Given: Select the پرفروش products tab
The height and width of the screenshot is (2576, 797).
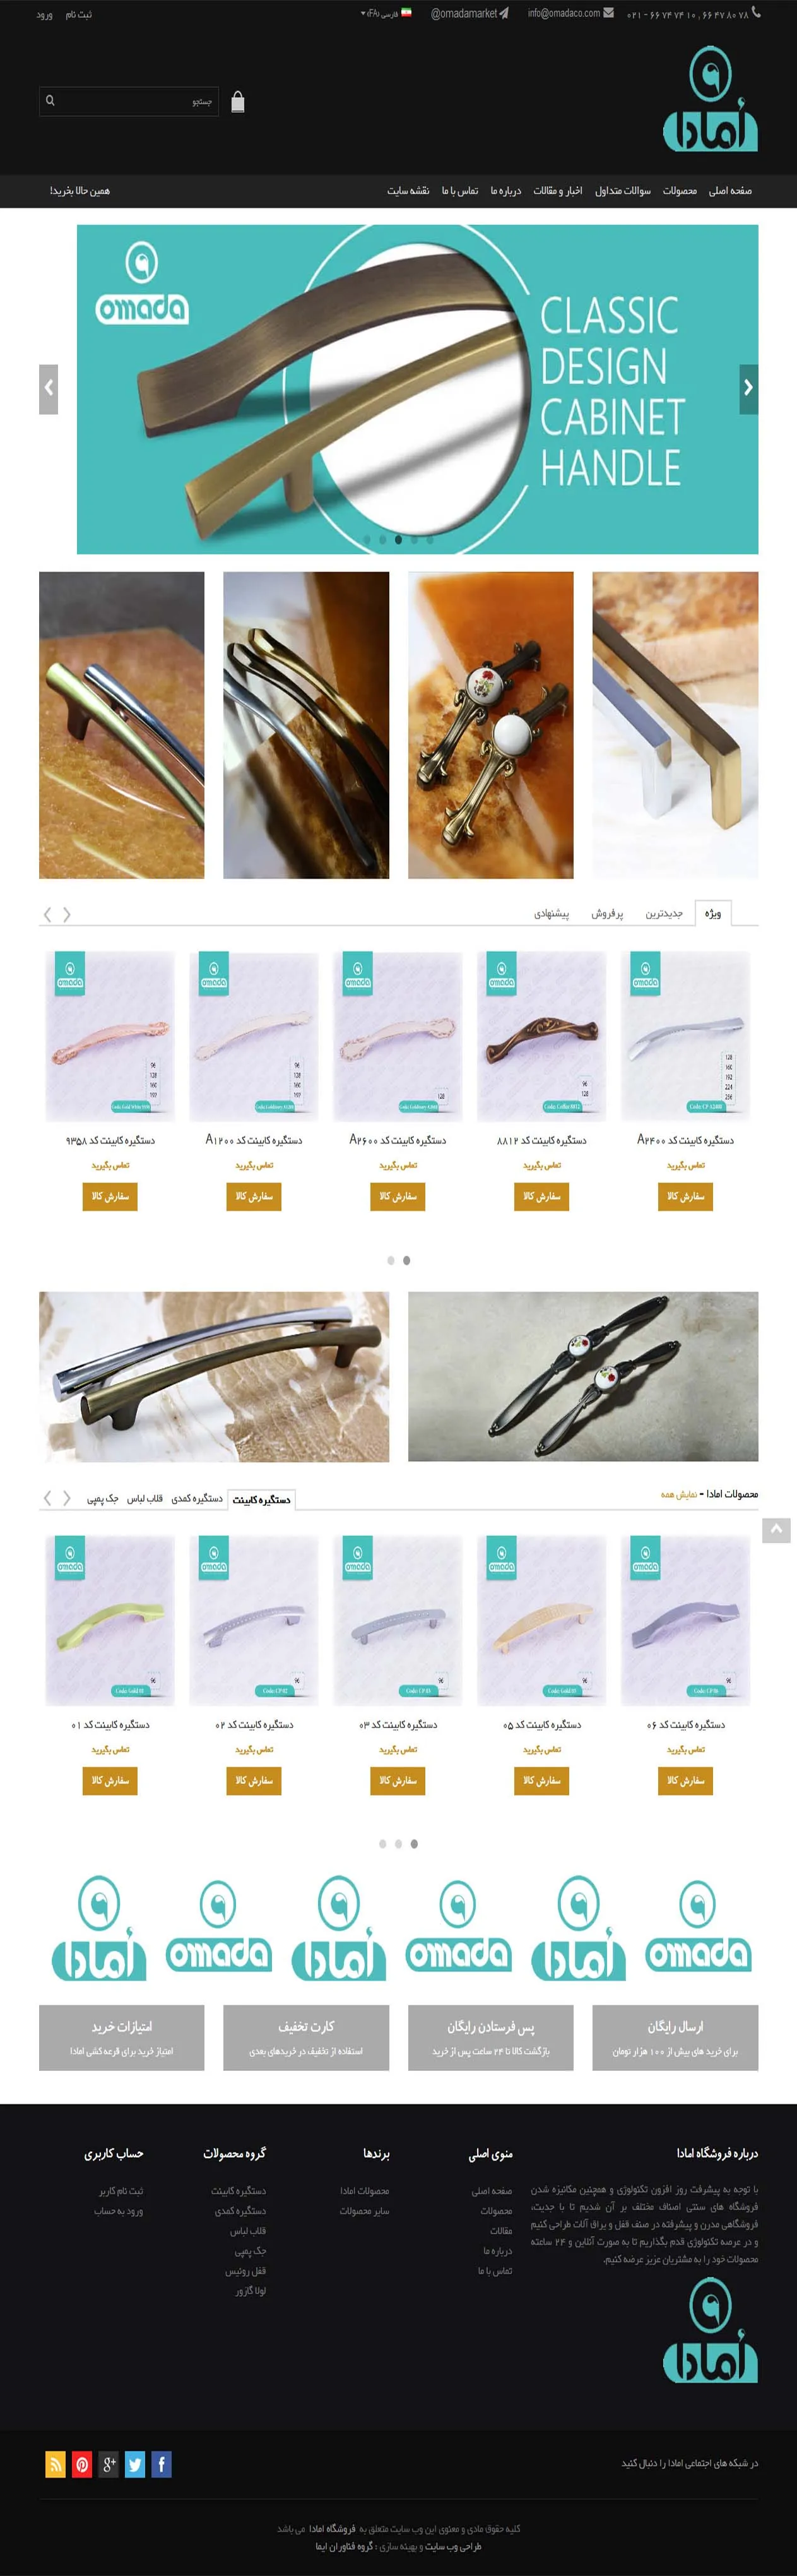Looking at the screenshot, I should [606, 914].
